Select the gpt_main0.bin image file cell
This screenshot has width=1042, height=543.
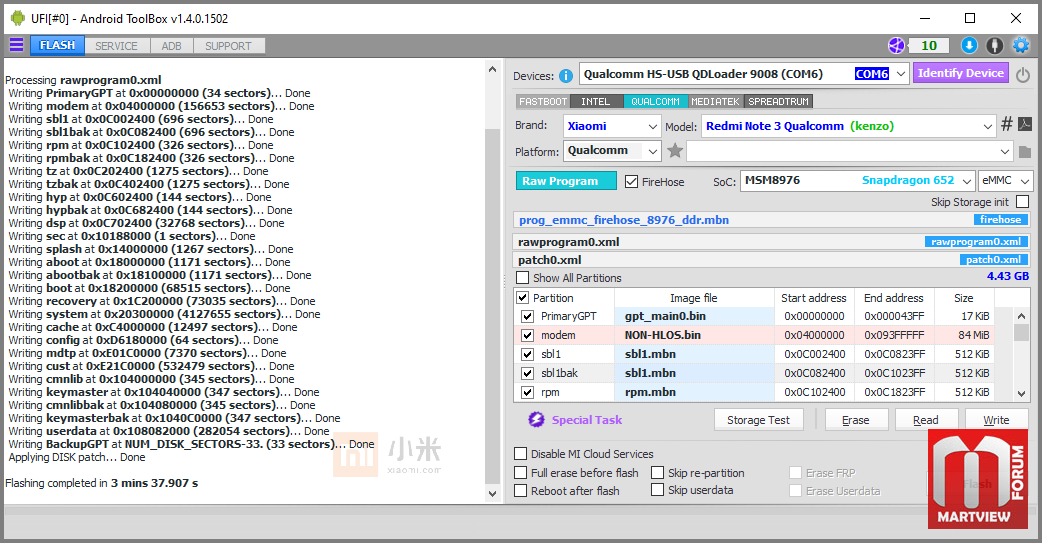(694, 316)
